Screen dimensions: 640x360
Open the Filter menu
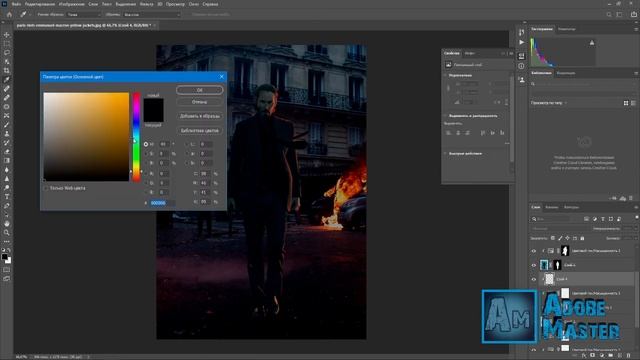click(147, 4)
